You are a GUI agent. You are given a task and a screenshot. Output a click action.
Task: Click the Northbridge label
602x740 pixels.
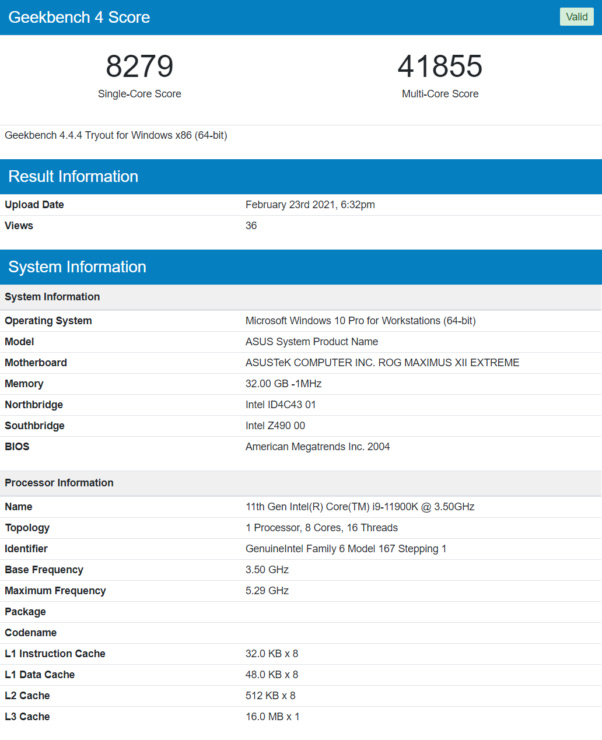34,405
